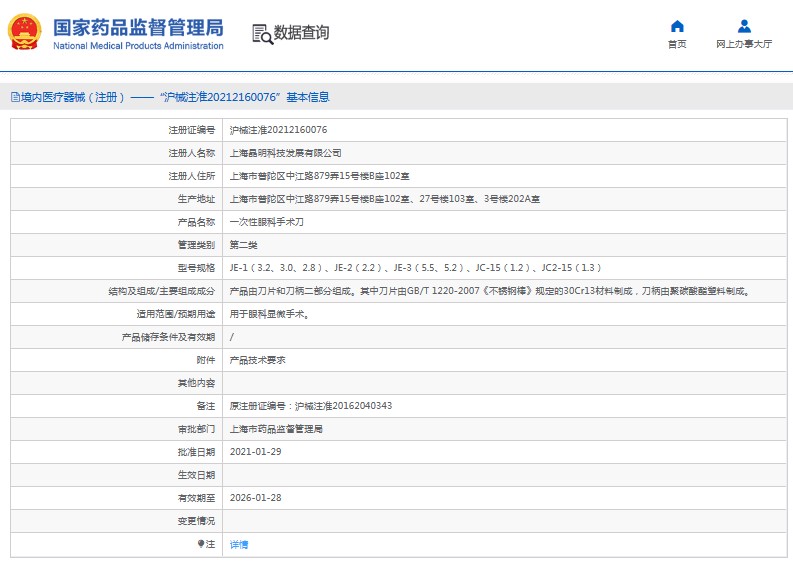Select the management category 第二类

[x=243, y=245]
